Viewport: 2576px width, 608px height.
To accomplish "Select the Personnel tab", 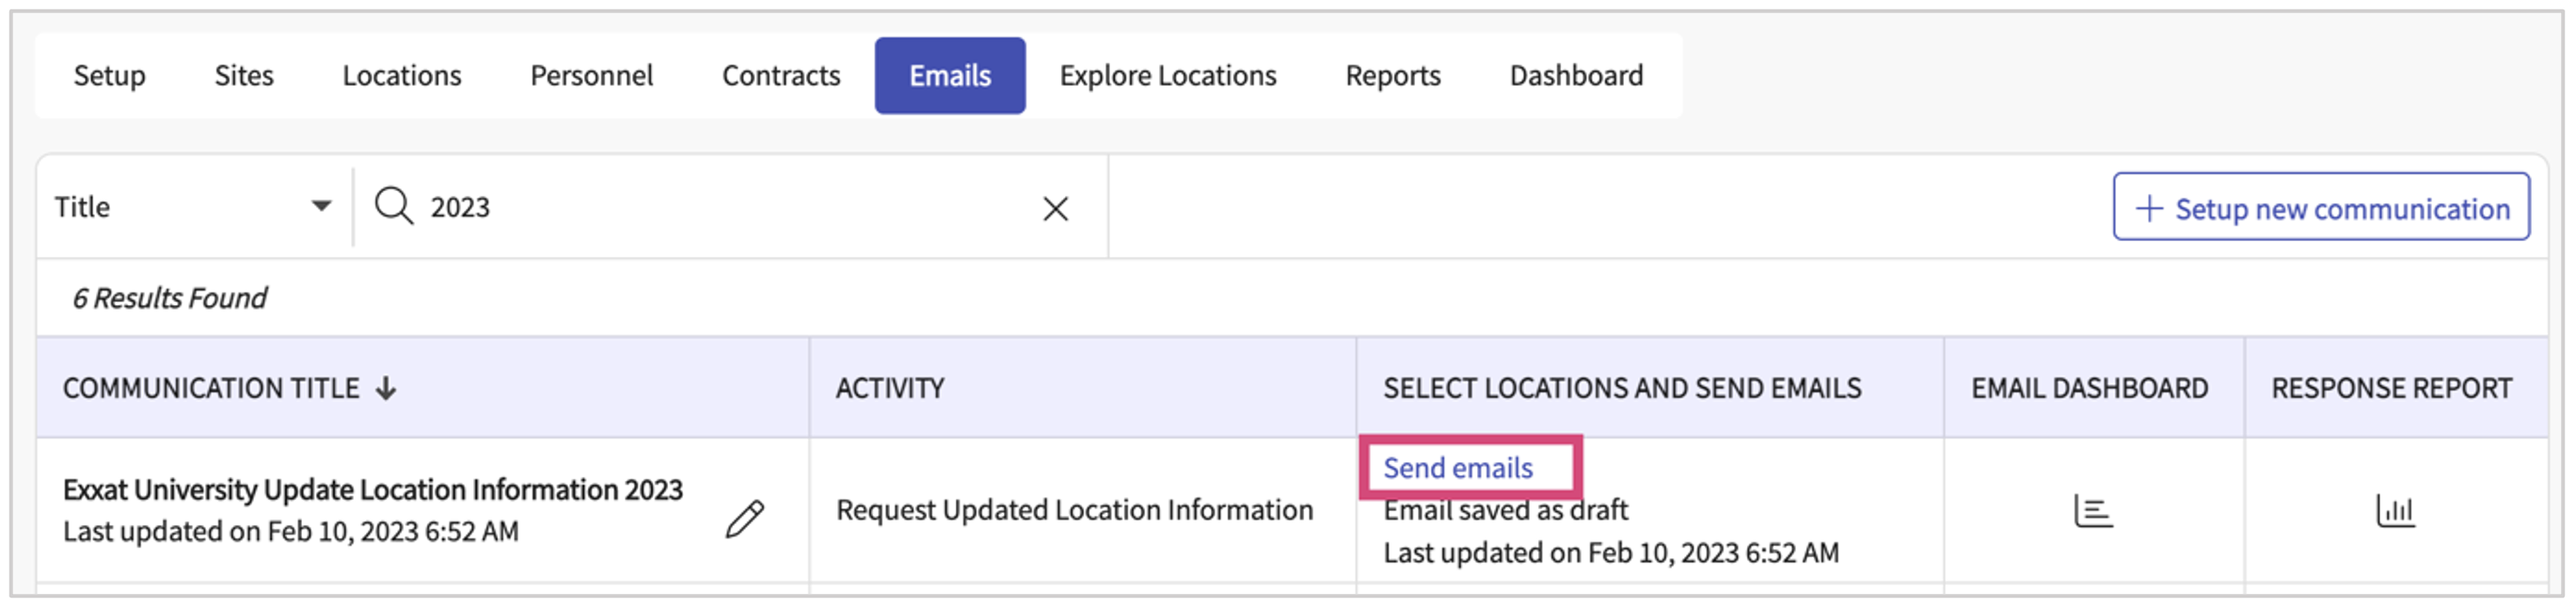I will tap(591, 76).
